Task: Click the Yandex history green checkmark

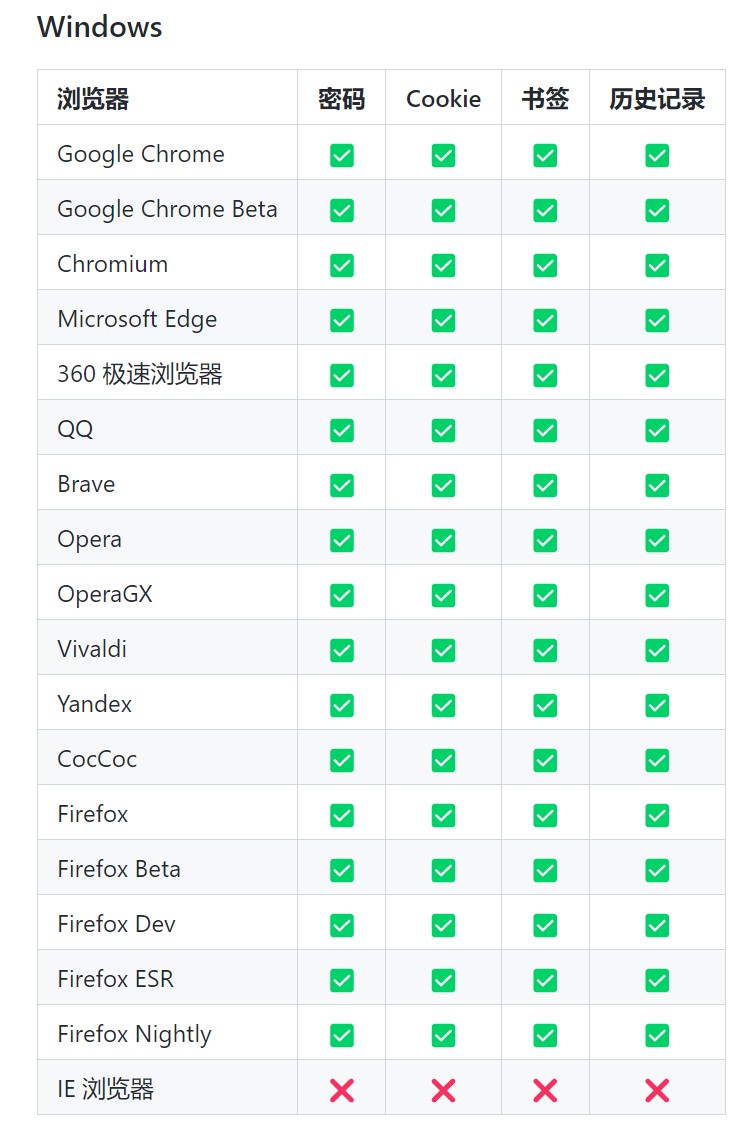Action: tap(657, 705)
